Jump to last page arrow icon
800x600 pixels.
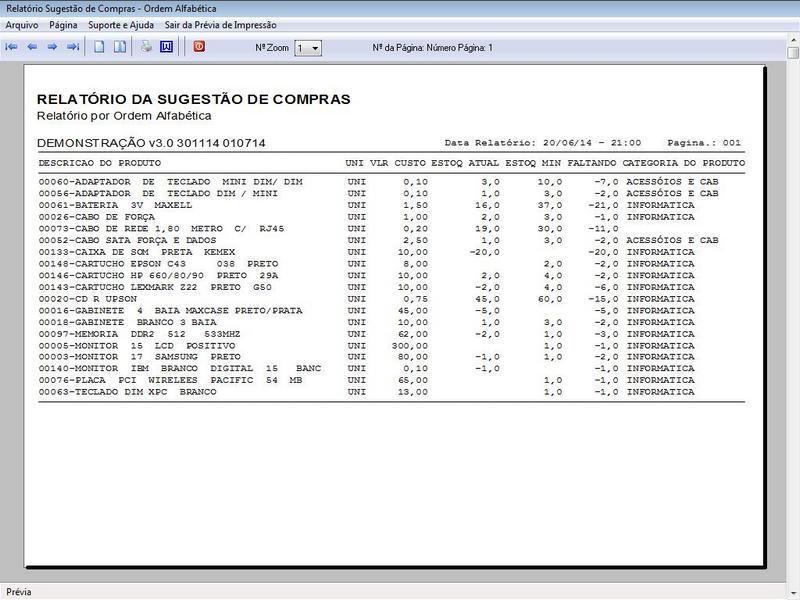coord(73,47)
